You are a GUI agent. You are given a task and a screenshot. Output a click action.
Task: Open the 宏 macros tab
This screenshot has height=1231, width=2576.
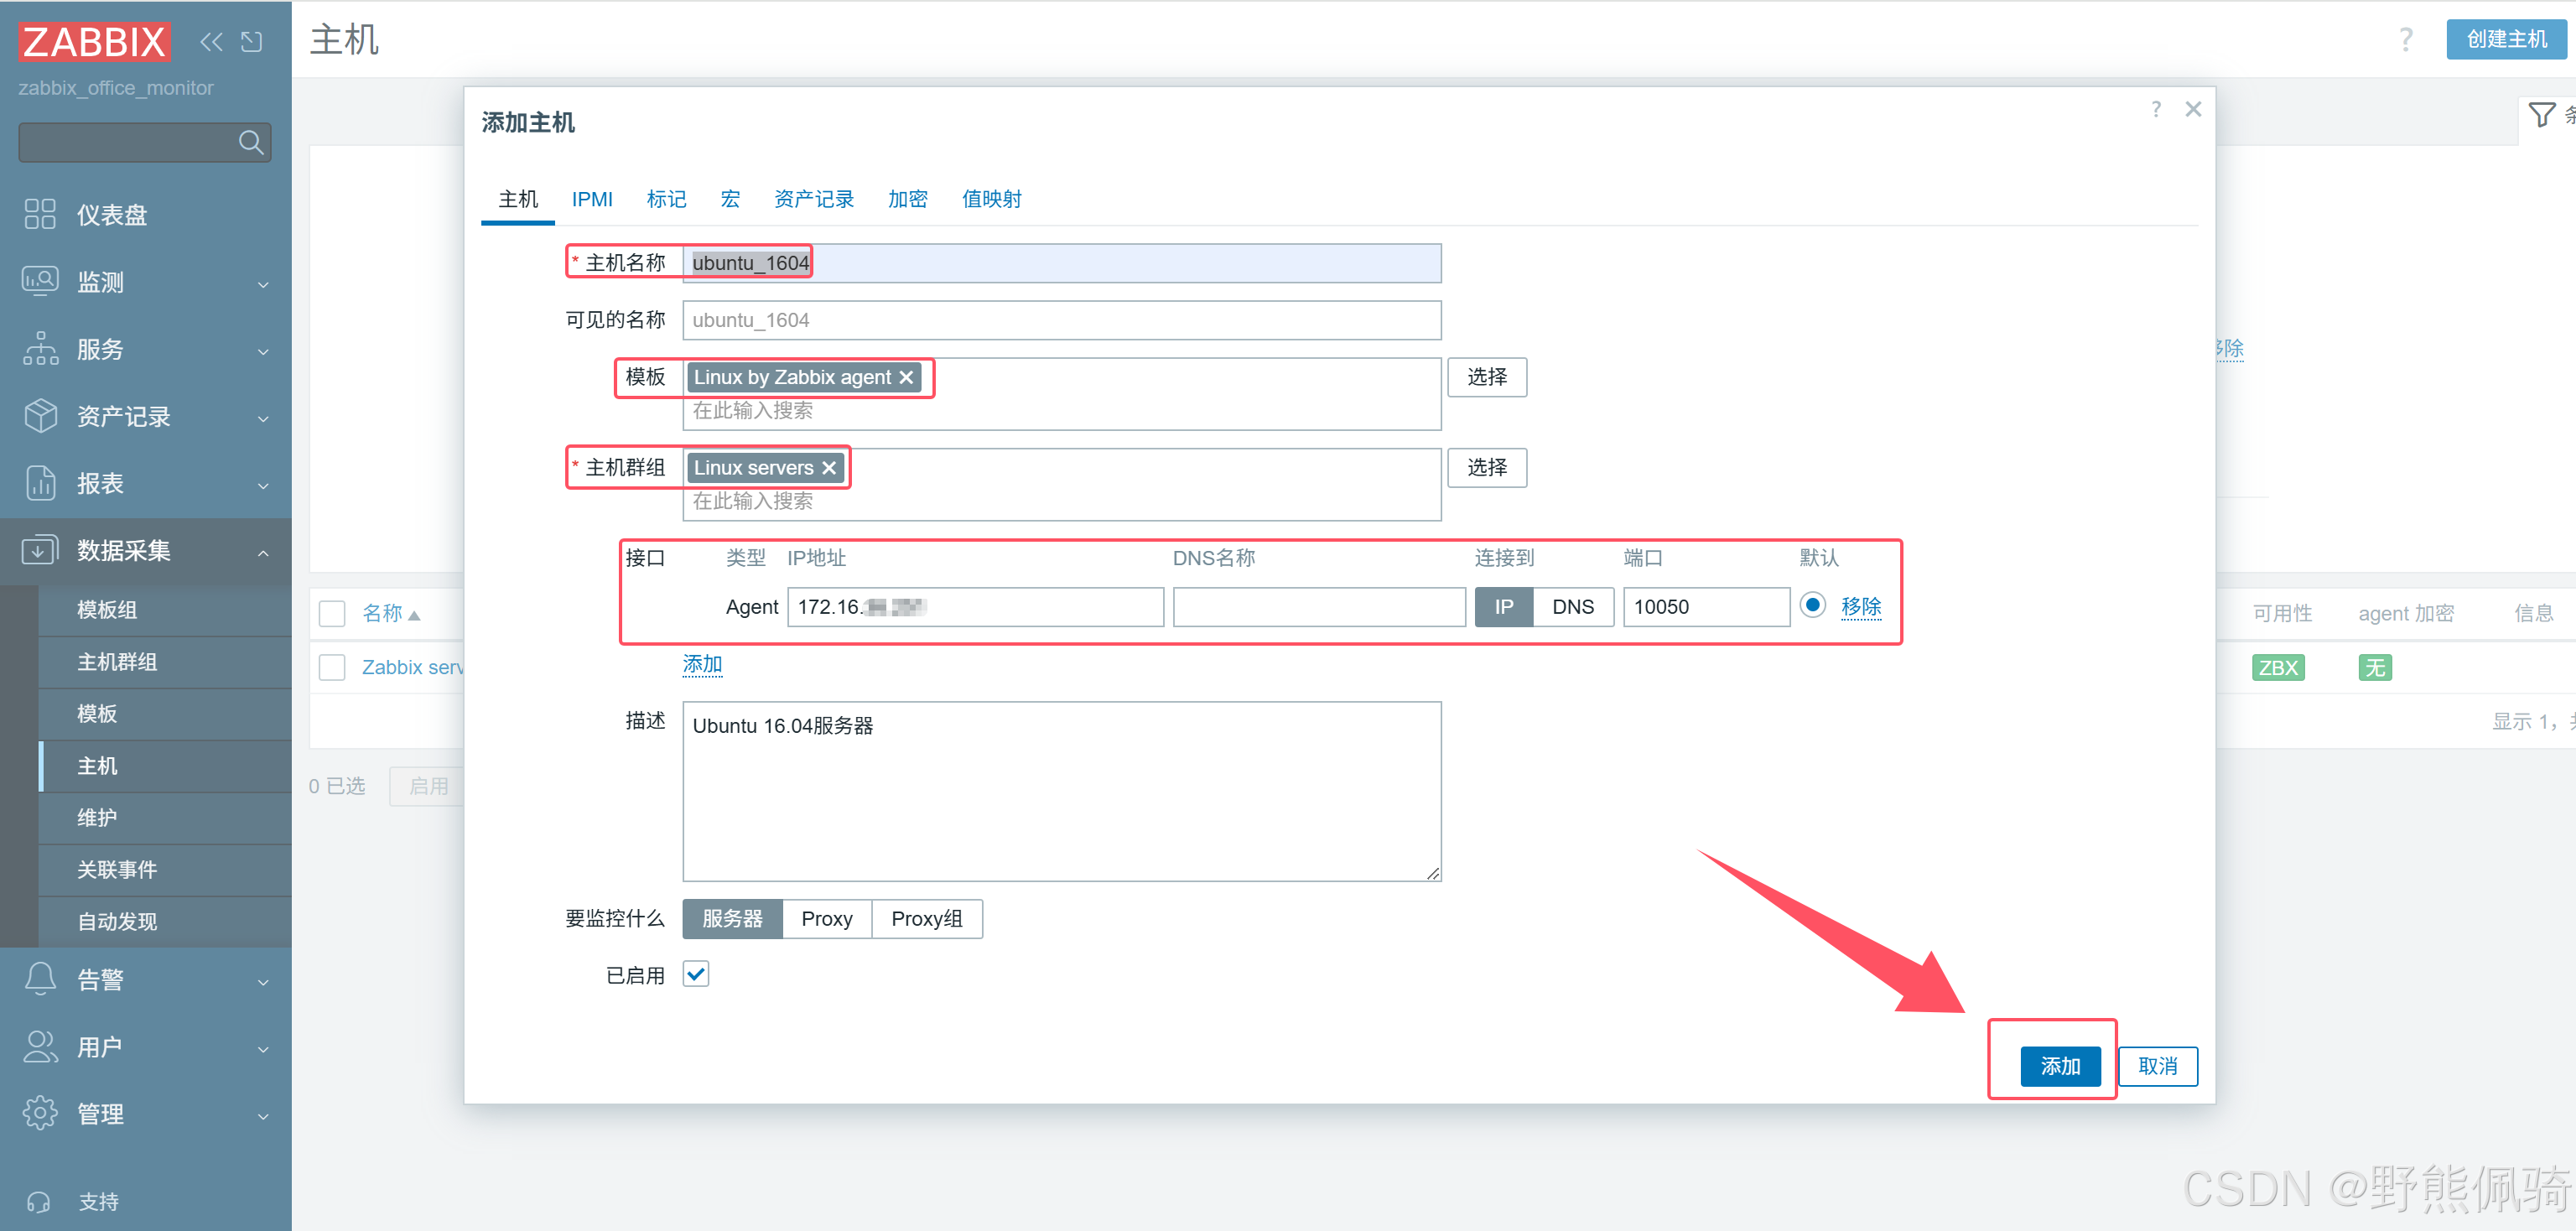(730, 199)
